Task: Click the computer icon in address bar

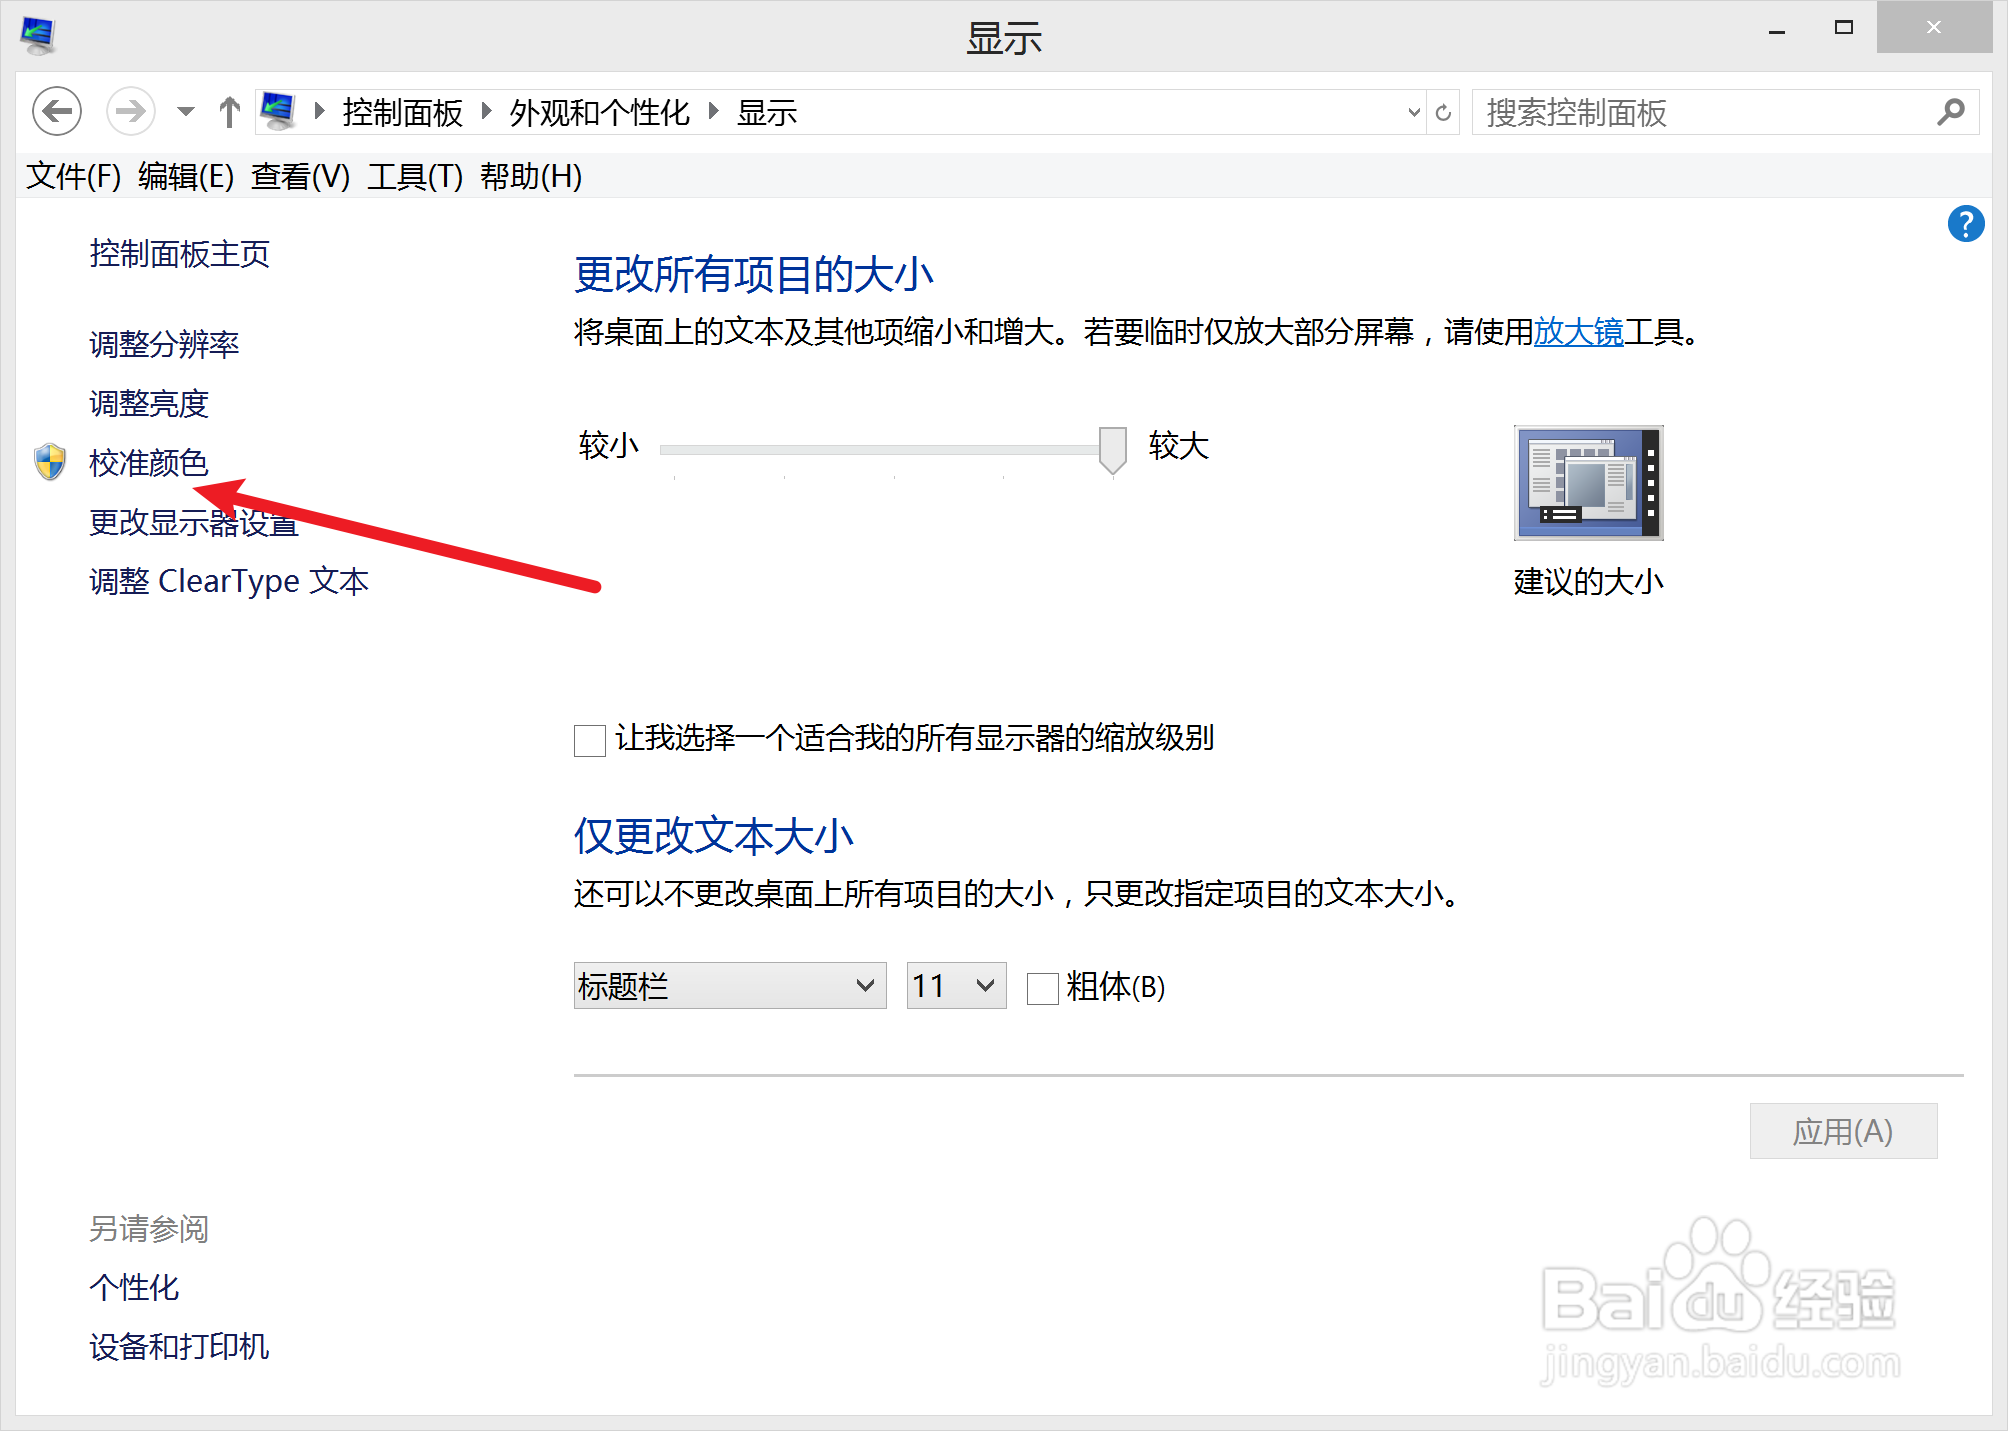Action: point(277,111)
